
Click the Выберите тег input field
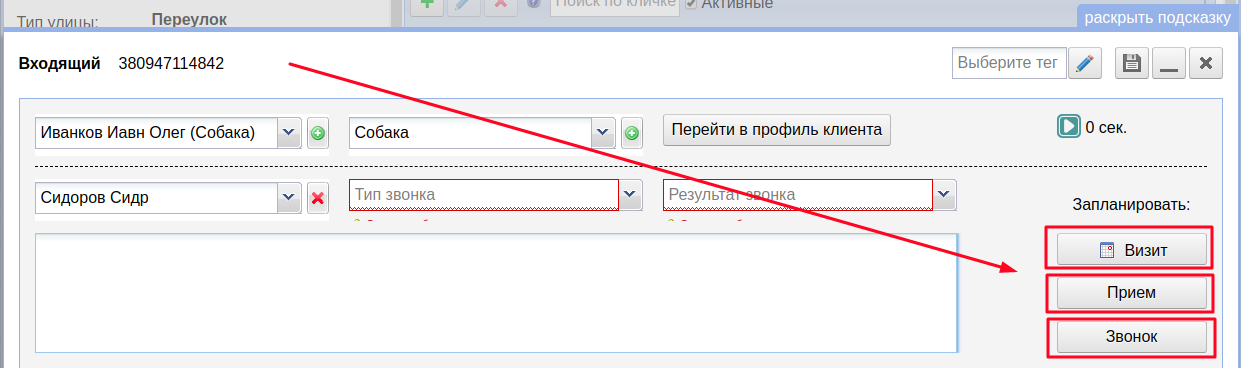tap(1009, 63)
